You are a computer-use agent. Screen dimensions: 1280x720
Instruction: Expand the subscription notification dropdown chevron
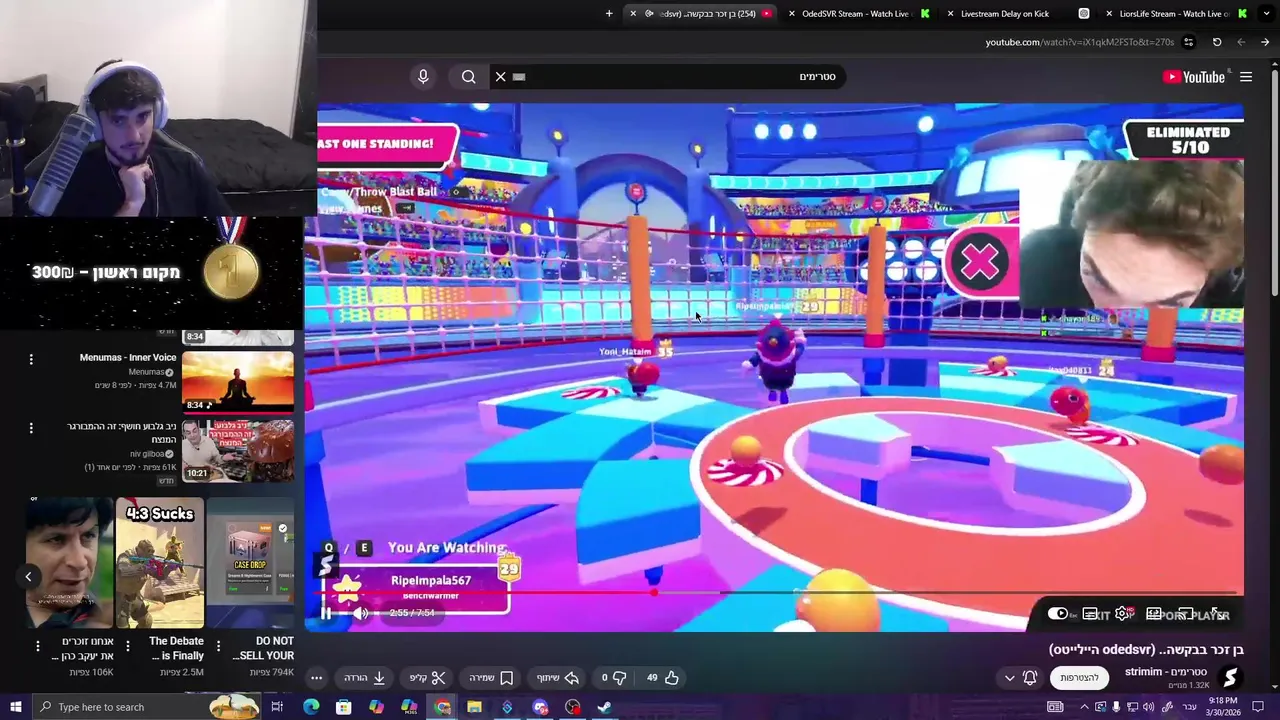(1010, 677)
